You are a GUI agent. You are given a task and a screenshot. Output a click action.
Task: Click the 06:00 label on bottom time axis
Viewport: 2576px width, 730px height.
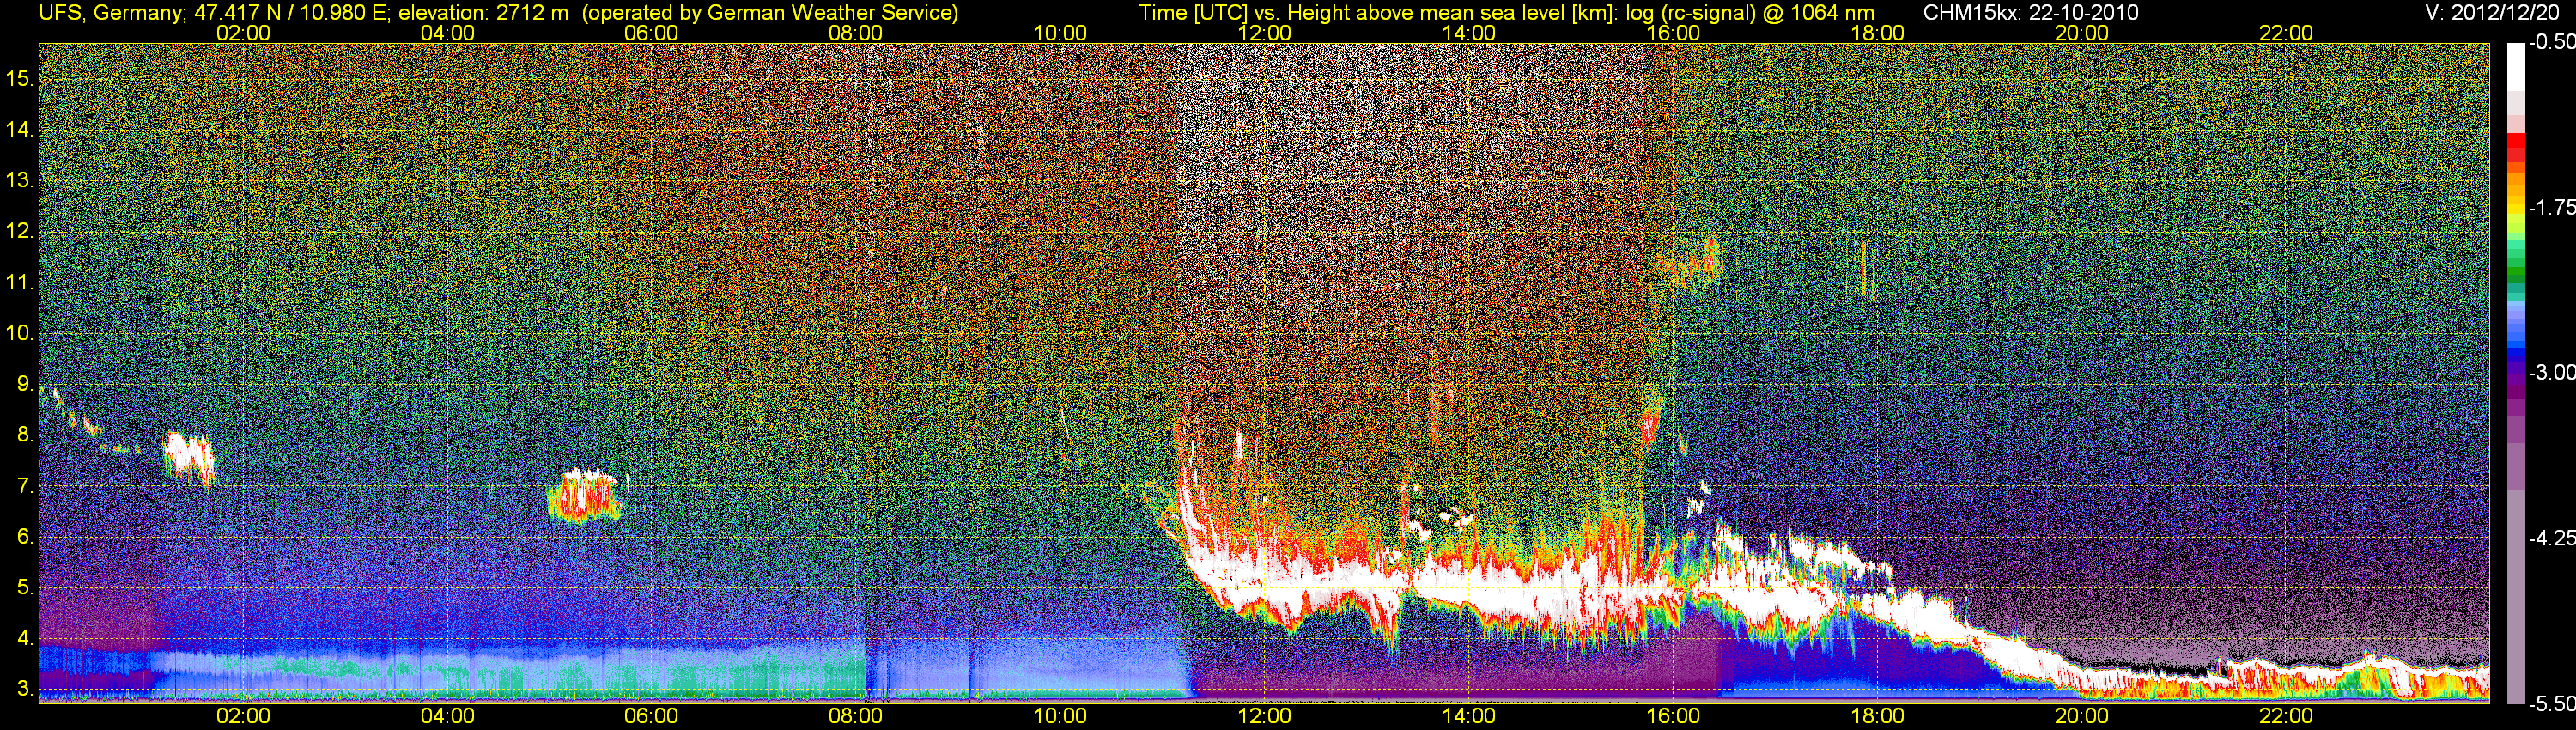point(651,716)
